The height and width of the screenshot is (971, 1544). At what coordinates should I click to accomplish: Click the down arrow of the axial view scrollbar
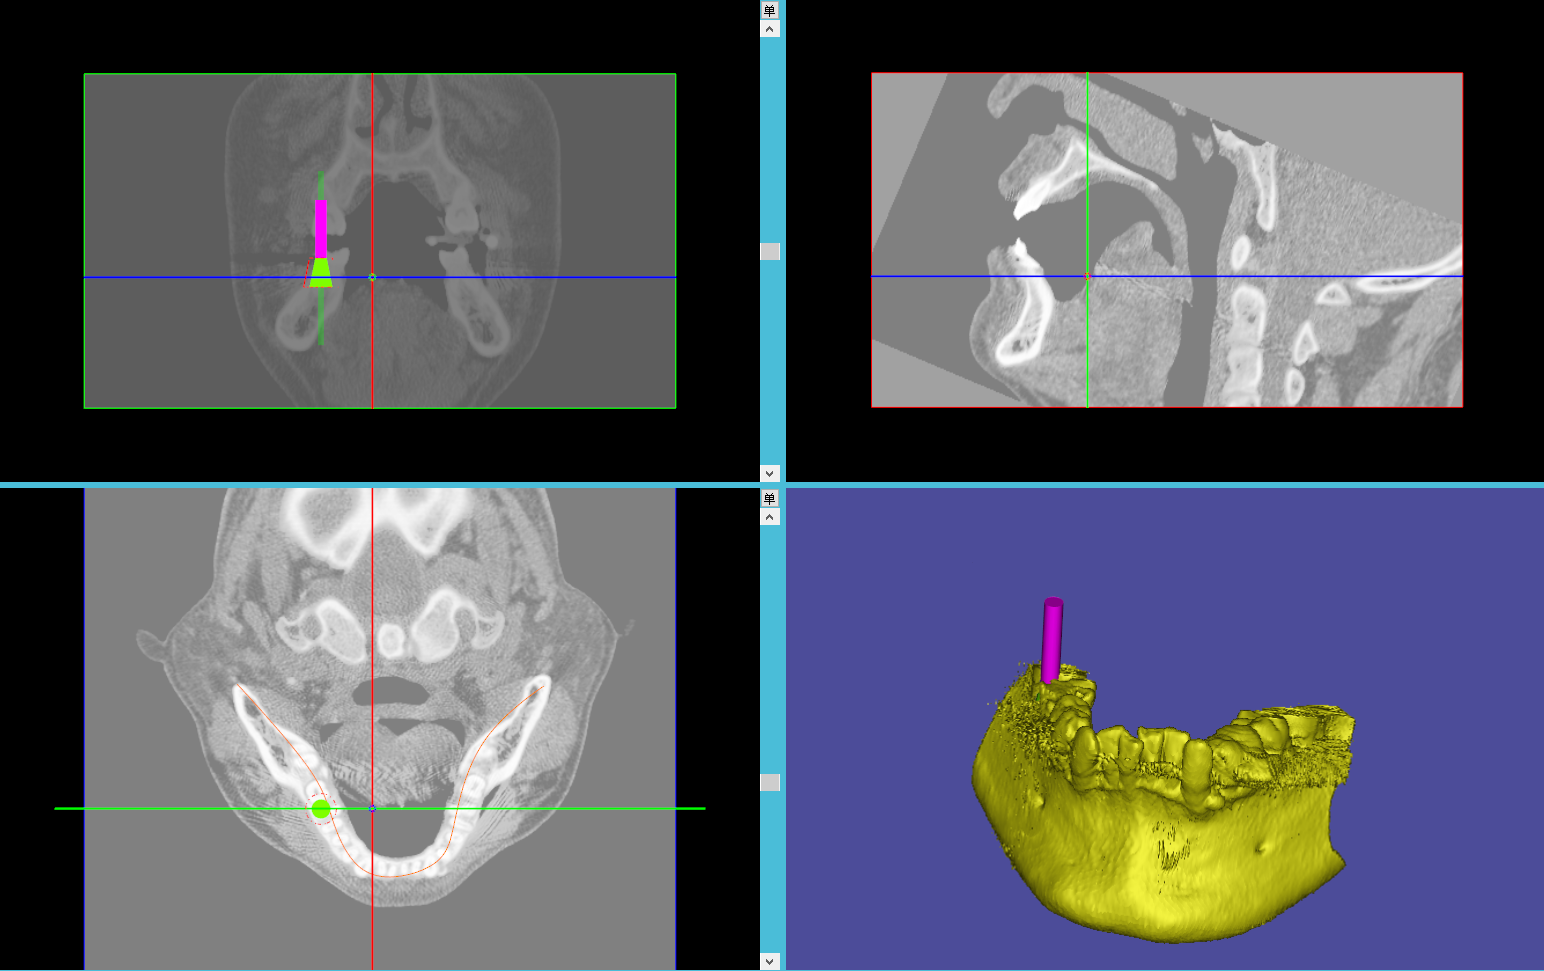[769, 961]
